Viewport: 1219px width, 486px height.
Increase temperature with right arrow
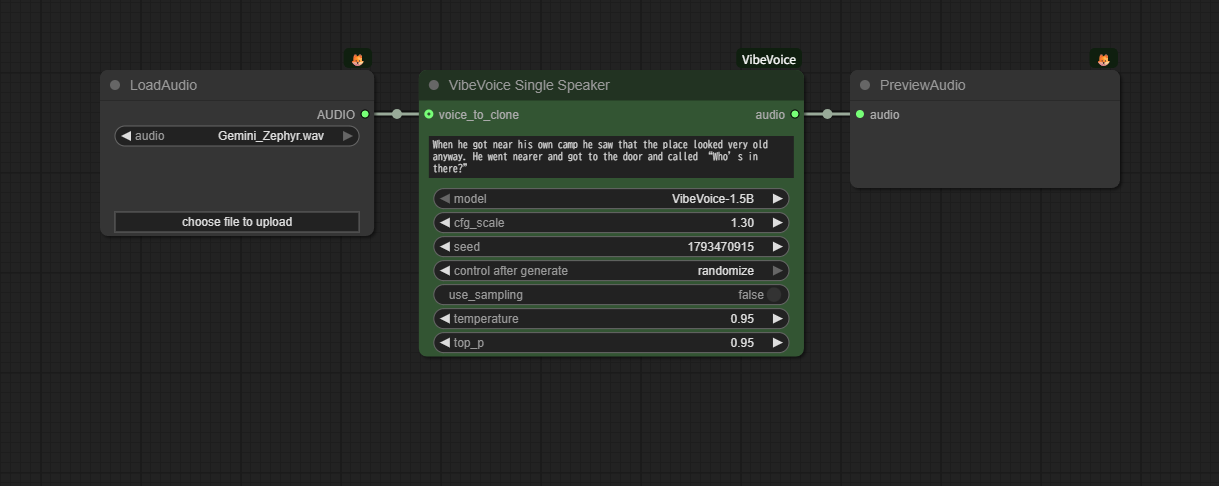[x=777, y=319]
